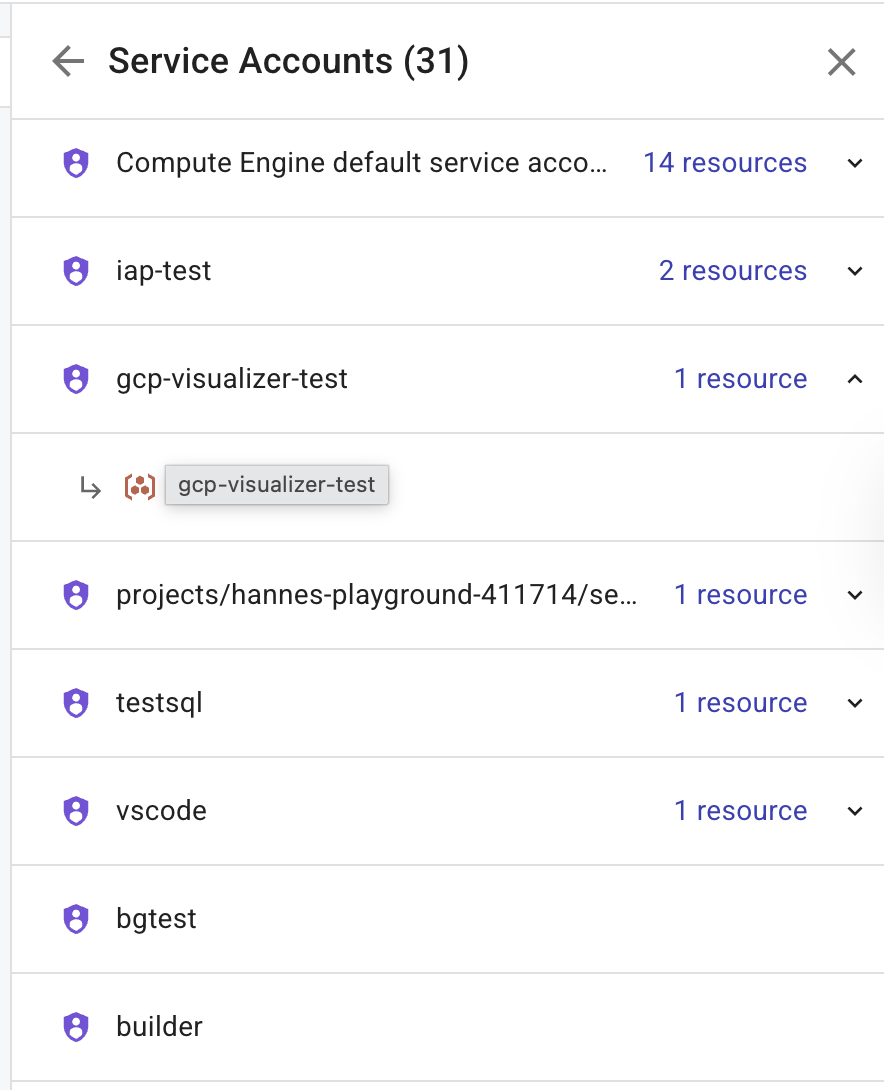
Task: Open the 2 resources link for iap-test
Action: [x=733, y=271]
